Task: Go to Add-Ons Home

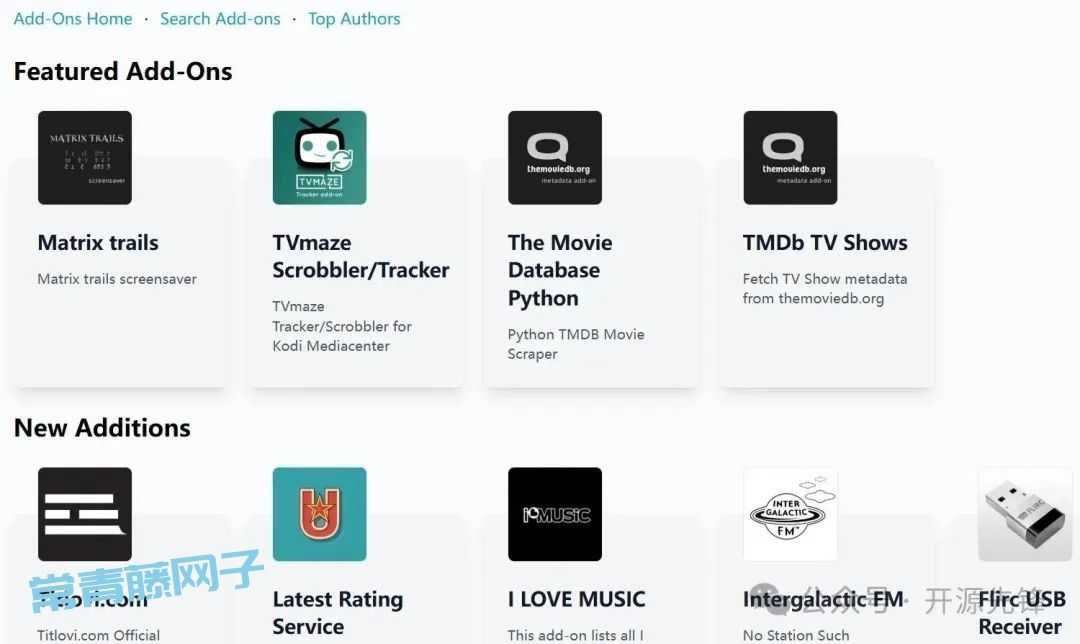Action: [73, 19]
